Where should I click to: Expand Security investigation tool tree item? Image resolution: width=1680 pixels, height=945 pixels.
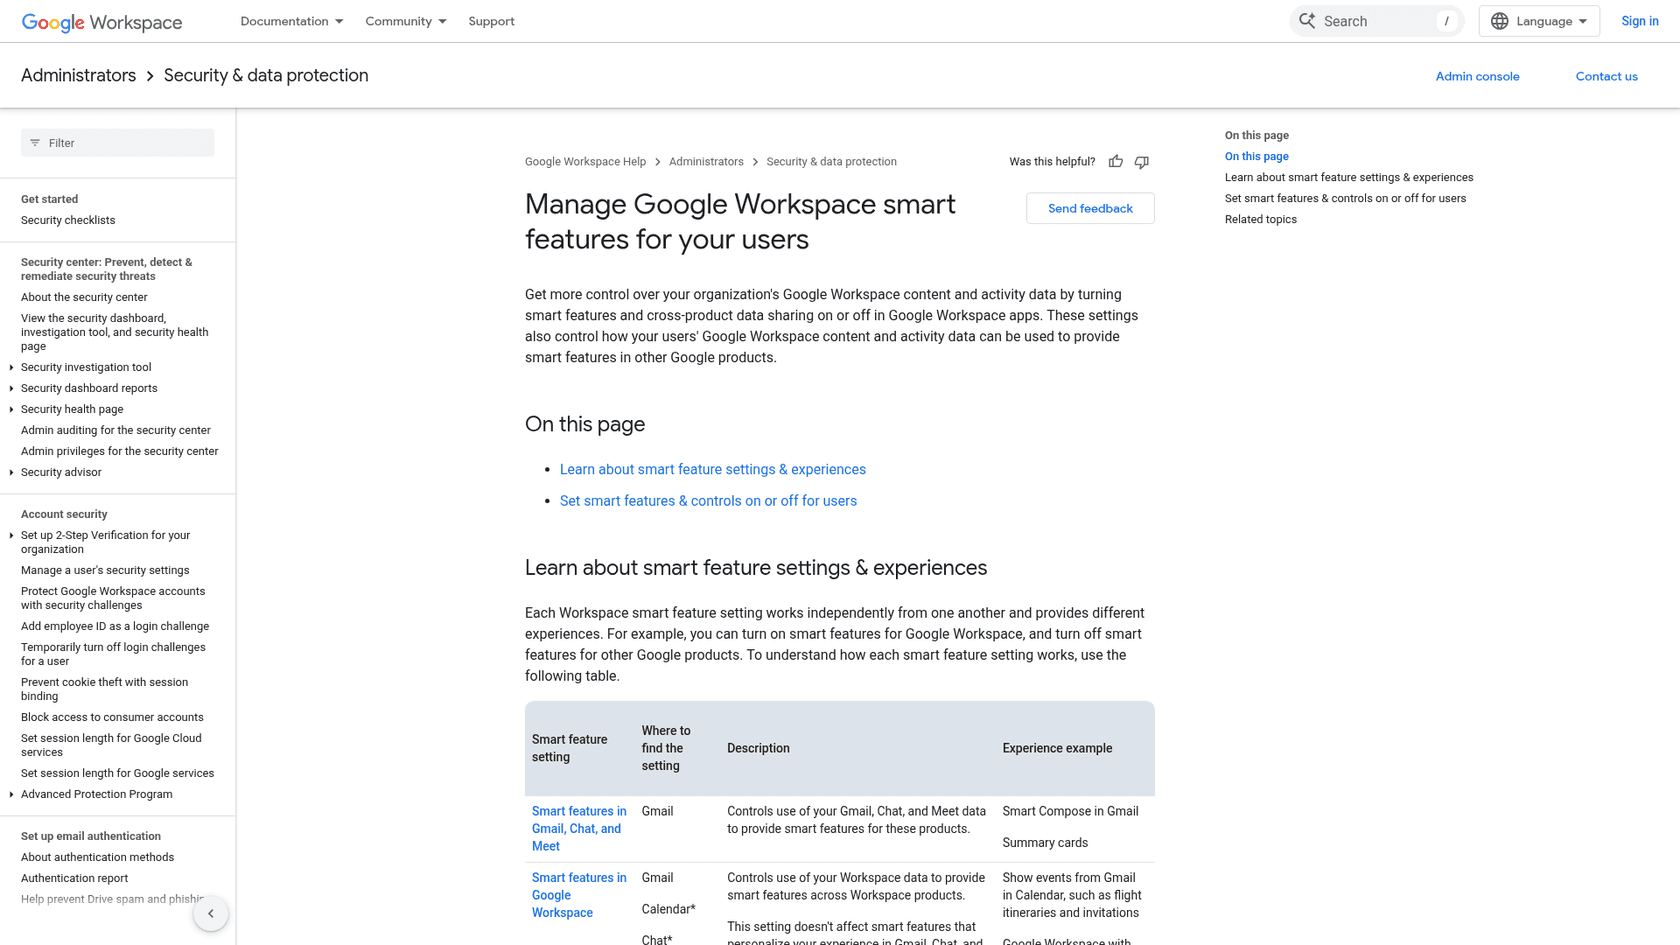tap(11, 367)
